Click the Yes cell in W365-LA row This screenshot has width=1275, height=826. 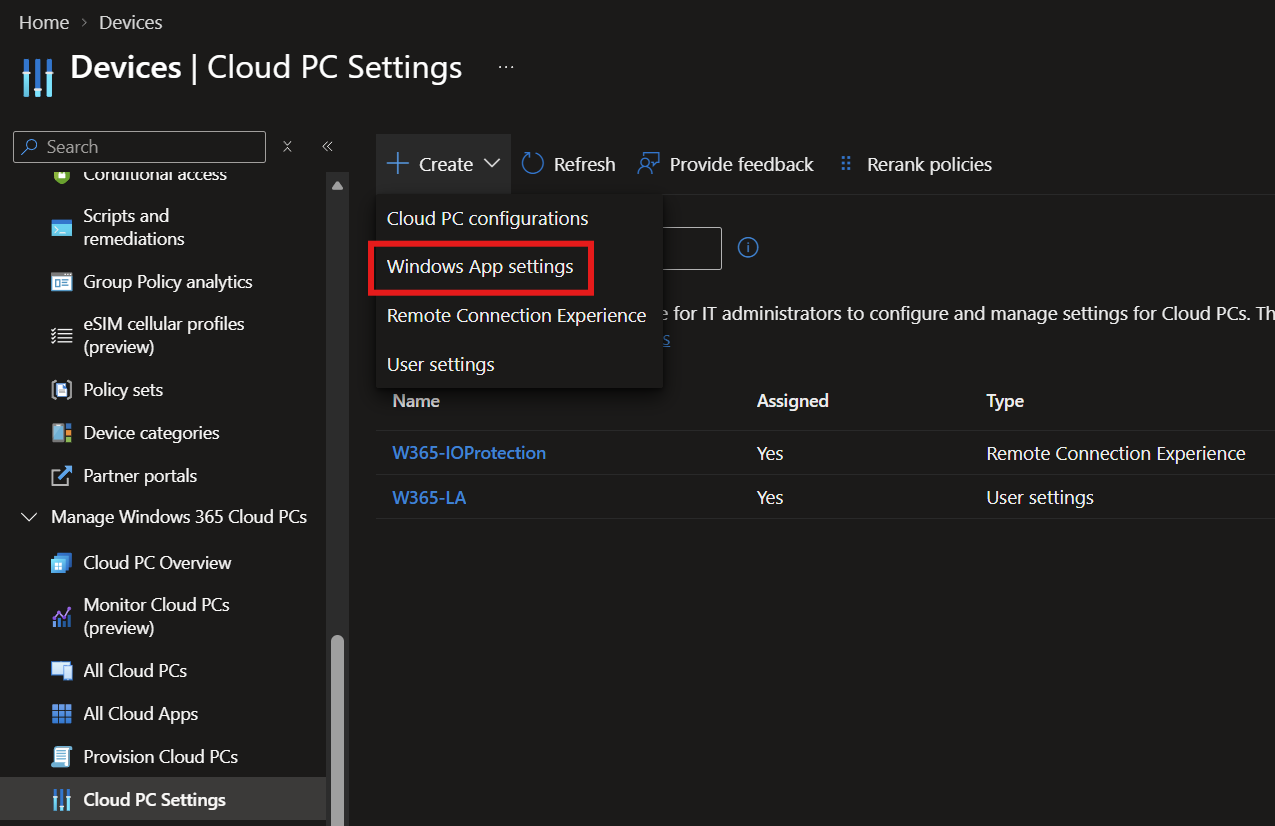(770, 497)
